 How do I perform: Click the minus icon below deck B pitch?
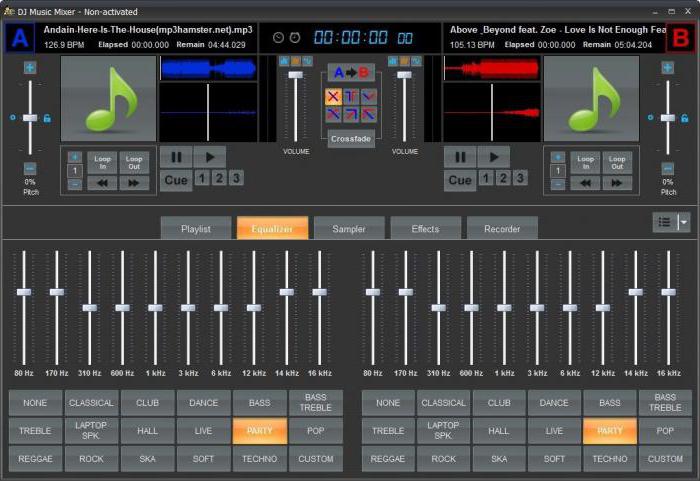pos(667,168)
